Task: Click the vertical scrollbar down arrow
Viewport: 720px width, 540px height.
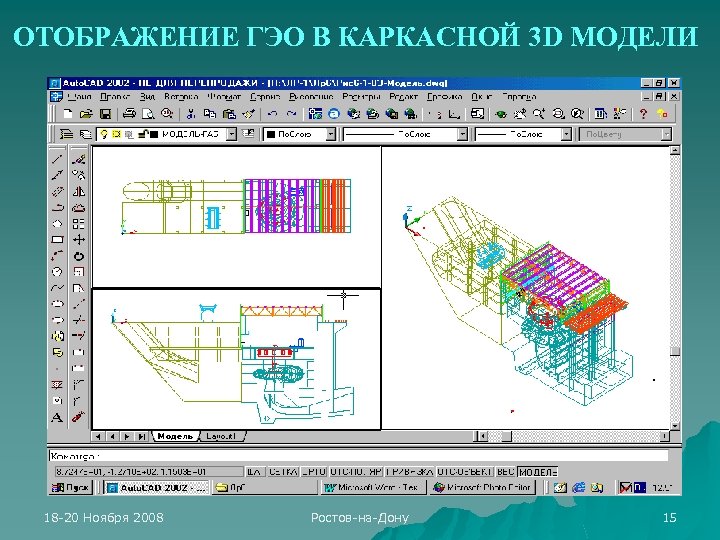Action: 675,426
